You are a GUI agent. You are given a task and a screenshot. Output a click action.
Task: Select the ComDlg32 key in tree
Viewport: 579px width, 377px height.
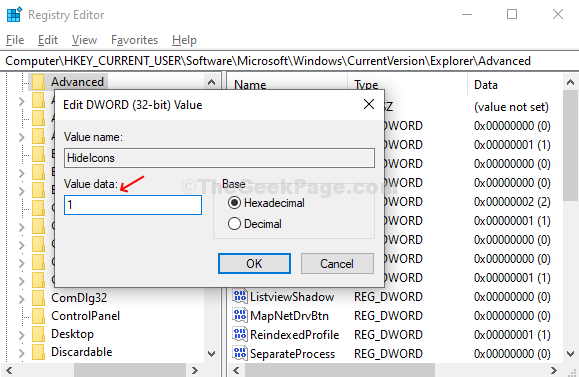tap(79, 298)
